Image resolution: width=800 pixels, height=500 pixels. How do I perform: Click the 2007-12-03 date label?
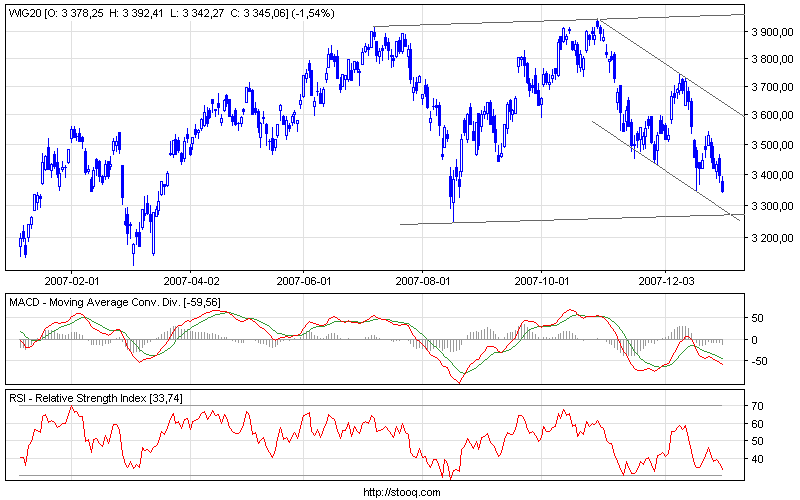click(666, 281)
